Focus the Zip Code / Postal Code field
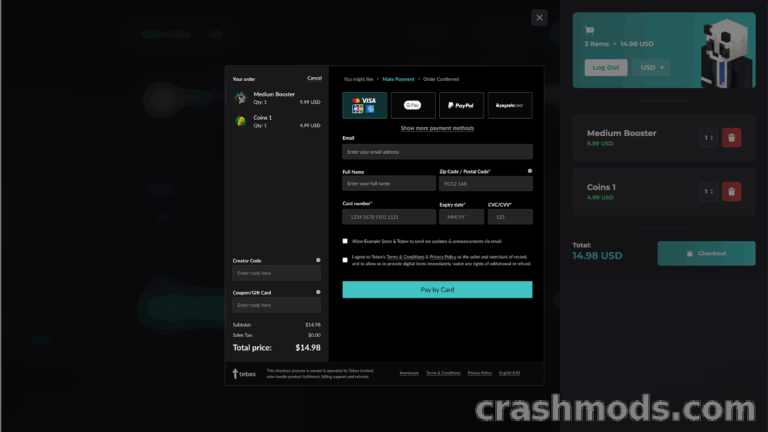 (x=486, y=184)
